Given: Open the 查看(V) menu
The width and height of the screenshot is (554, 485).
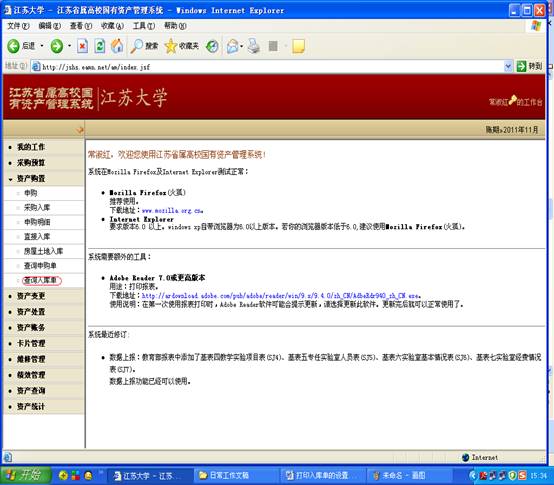Looking at the screenshot, I should (81, 26).
